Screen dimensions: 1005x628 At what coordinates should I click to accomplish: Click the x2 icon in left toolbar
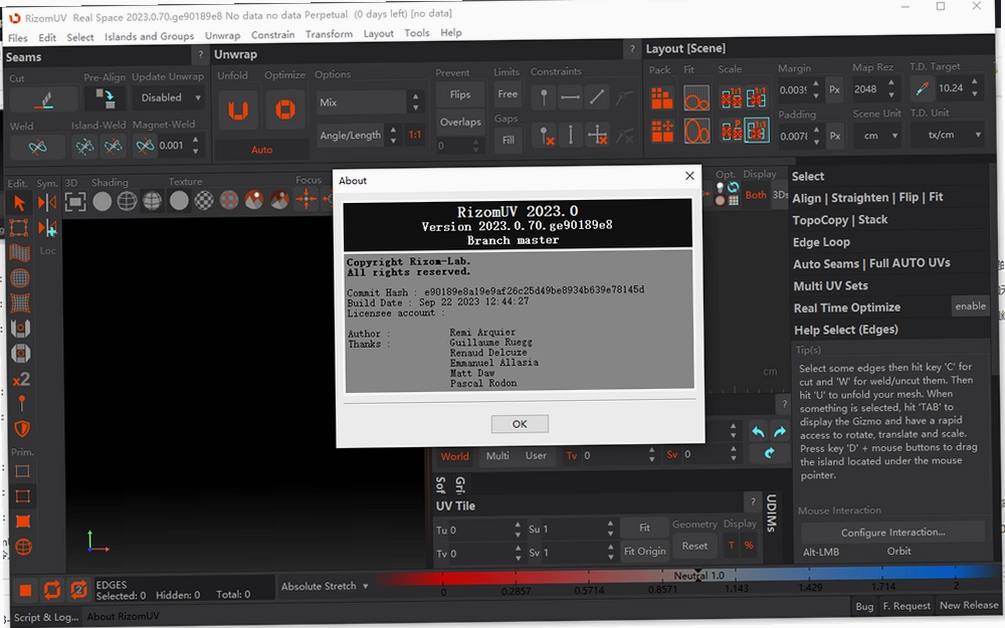(21, 379)
